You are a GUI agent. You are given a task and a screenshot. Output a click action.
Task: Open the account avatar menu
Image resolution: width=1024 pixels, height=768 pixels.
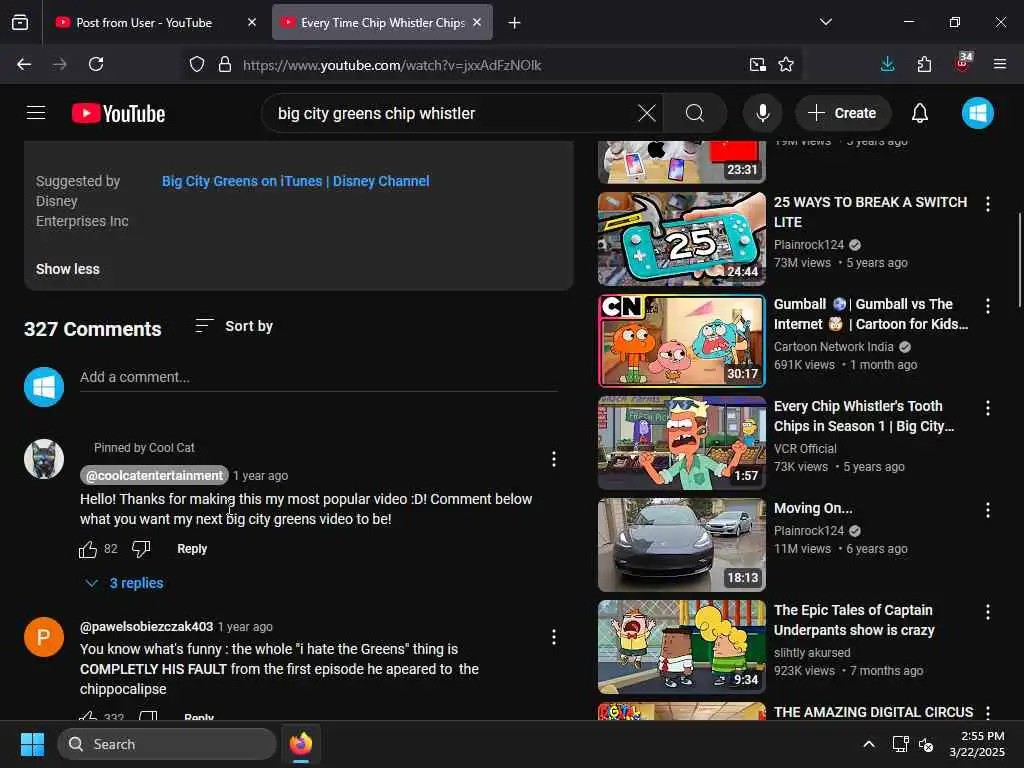click(x=978, y=113)
